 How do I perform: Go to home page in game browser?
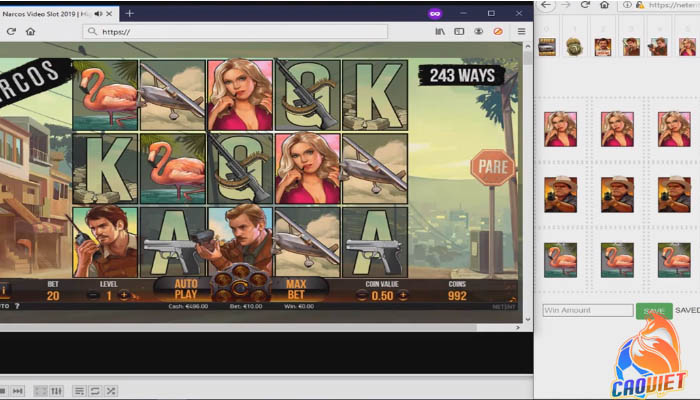[30, 32]
